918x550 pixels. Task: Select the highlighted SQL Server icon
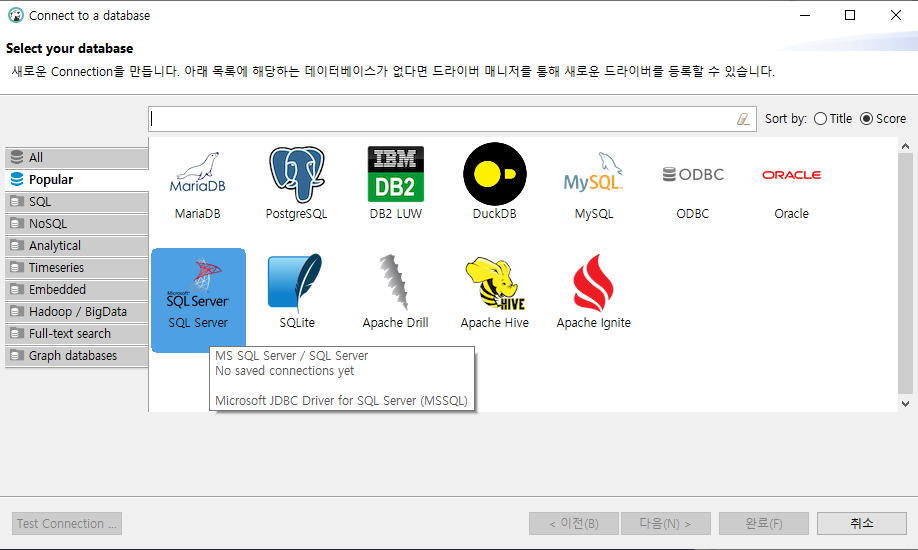click(198, 300)
